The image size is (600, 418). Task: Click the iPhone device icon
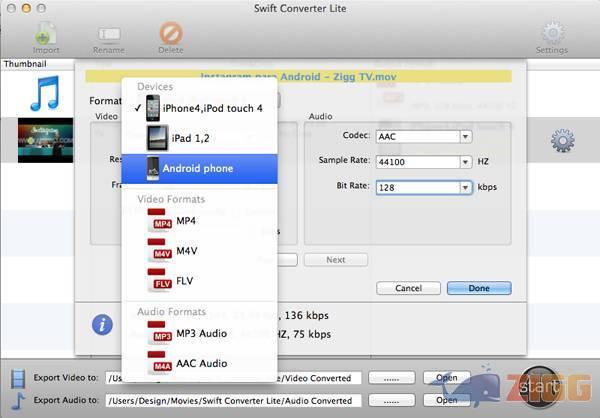(x=153, y=108)
